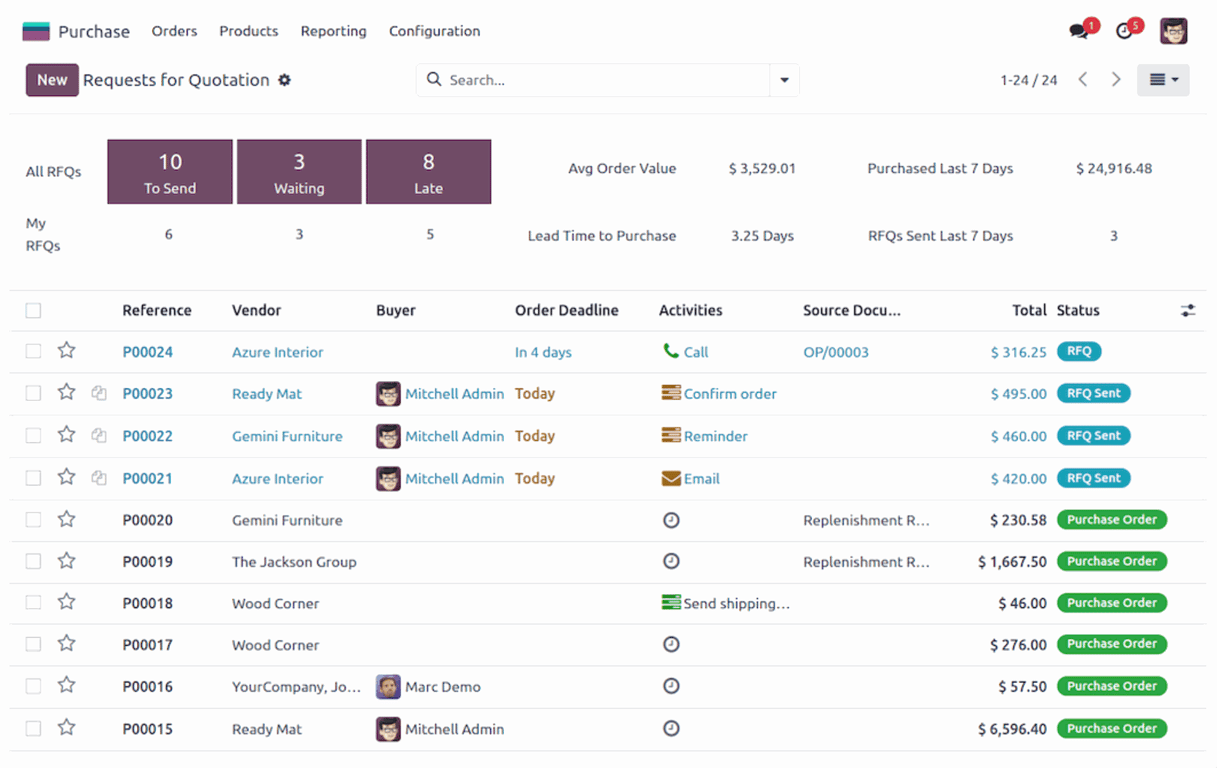This screenshot has width=1217, height=768.
Task: Click the duplicate icon next to P00023
Action: click(x=98, y=394)
